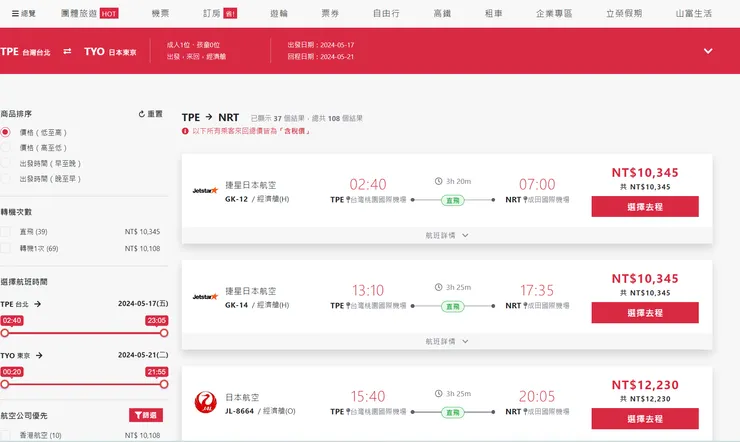The height and width of the screenshot is (442, 740).
Task: Click the TYO 日本東京 destination field
Action: coord(110,51)
